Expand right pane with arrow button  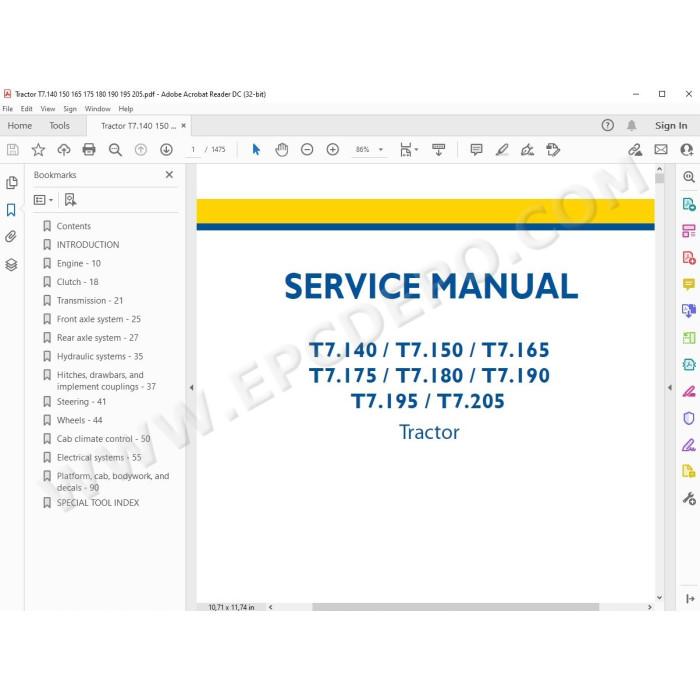[690, 599]
